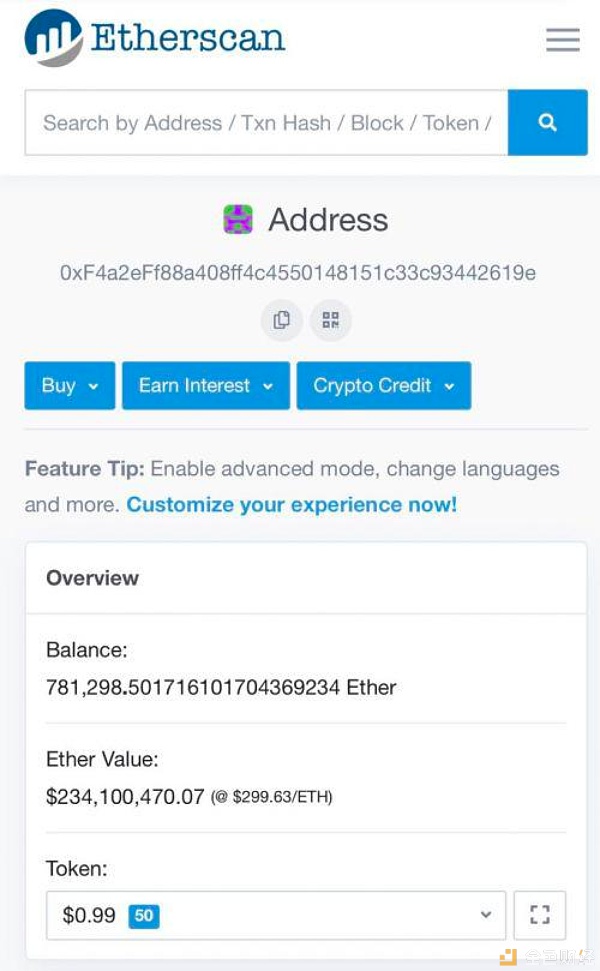Select the 0xF4a2eF address hash text
Image resolution: width=600 pixels, height=971 pixels.
[x=298, y=273]
